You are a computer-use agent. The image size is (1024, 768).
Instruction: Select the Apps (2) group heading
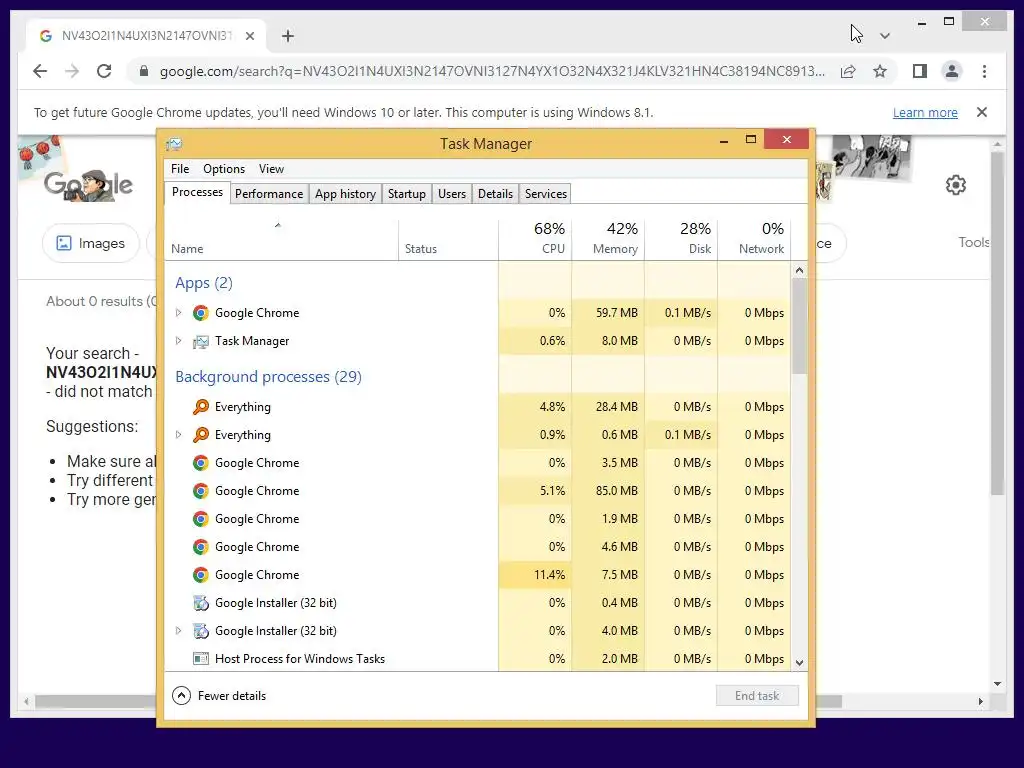coord(204,283)
